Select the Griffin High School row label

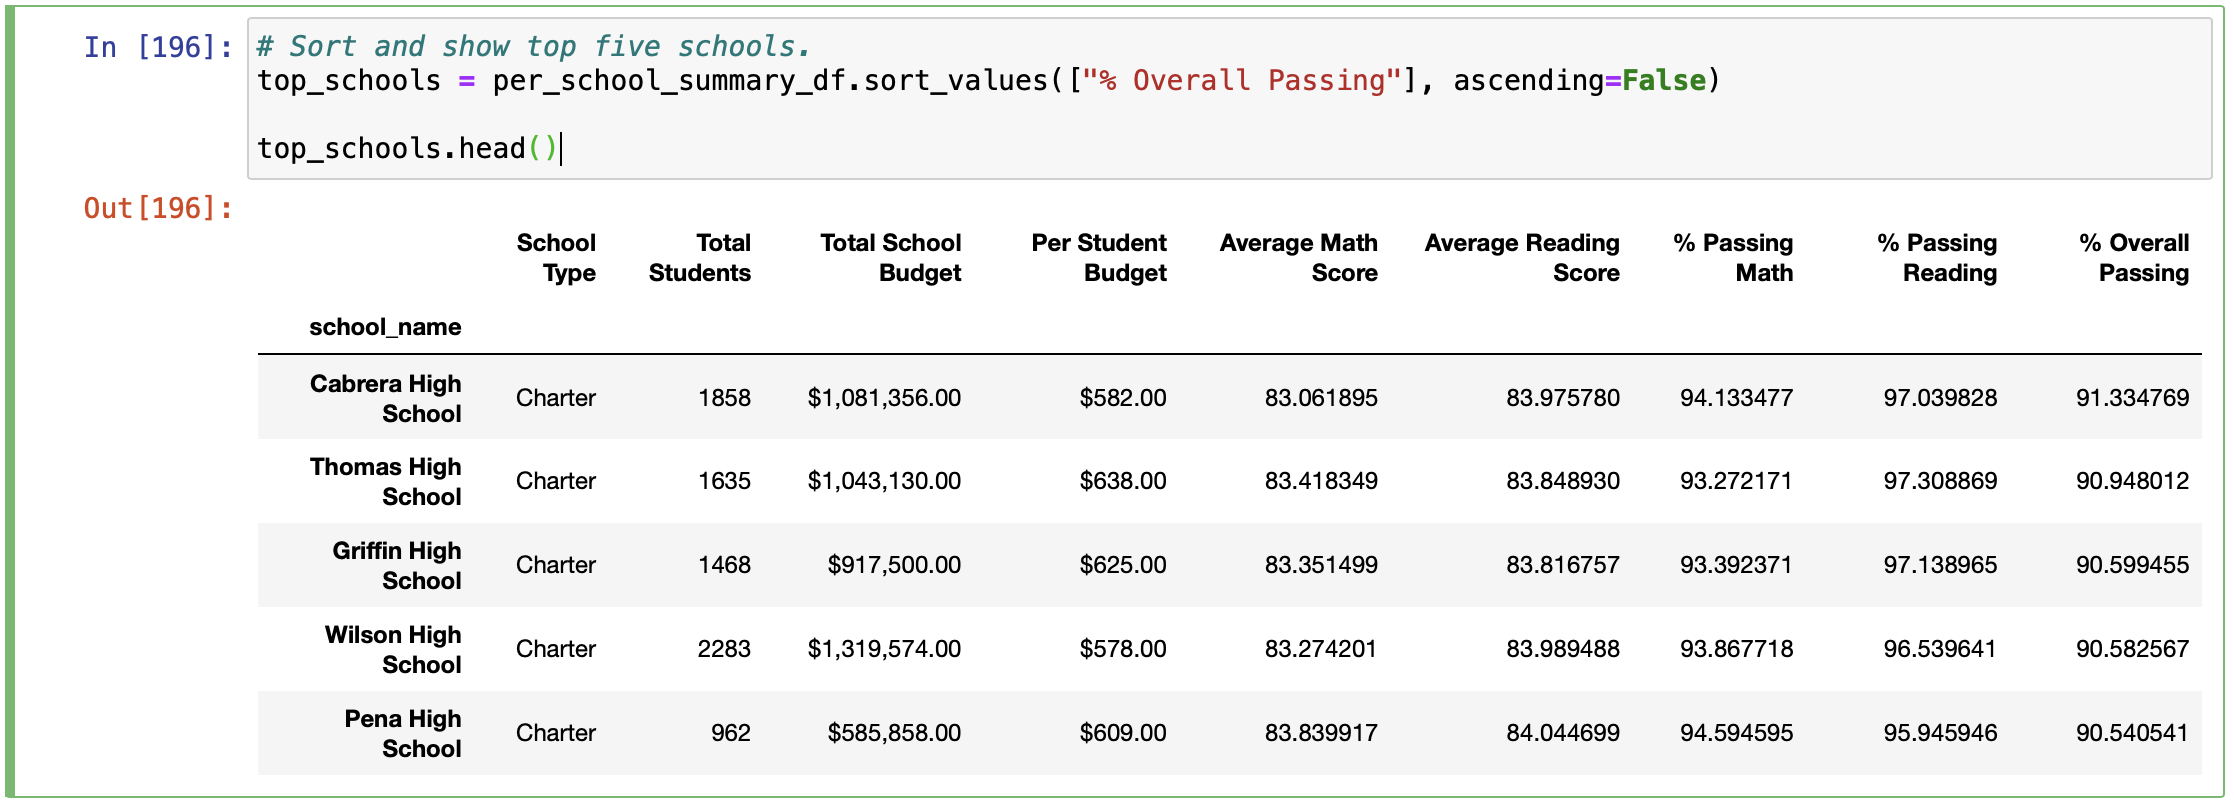[x=396, y=565]
